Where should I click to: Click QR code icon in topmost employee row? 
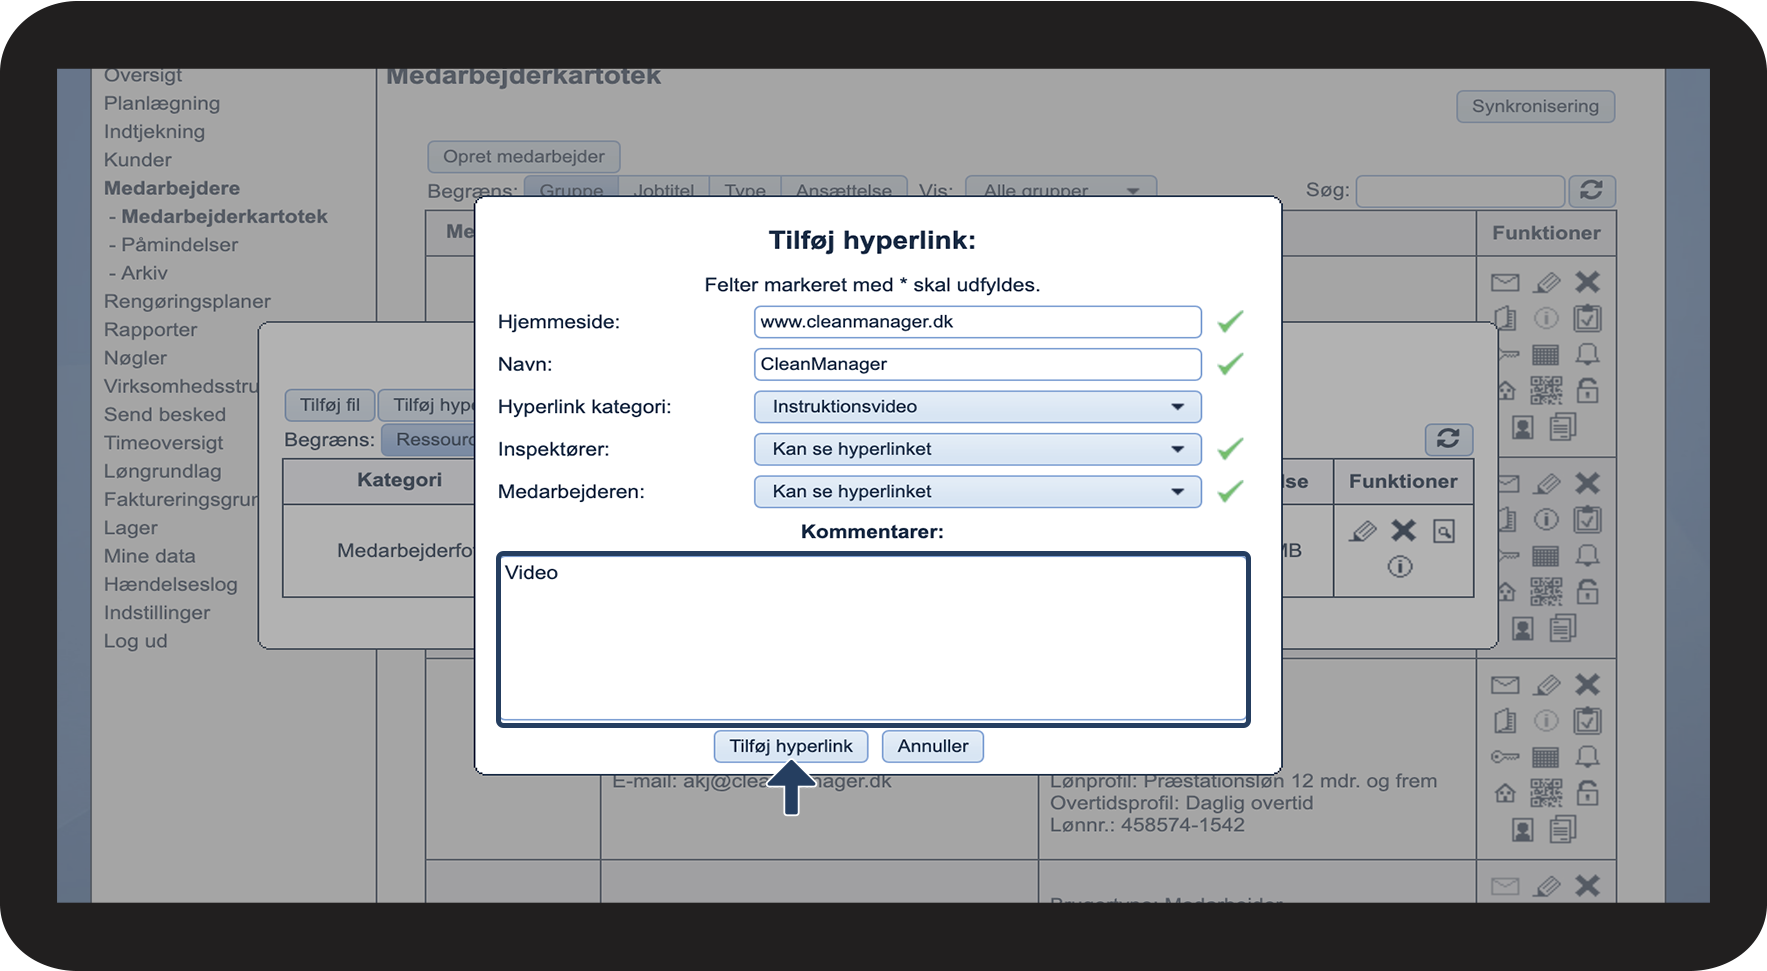1546,390
